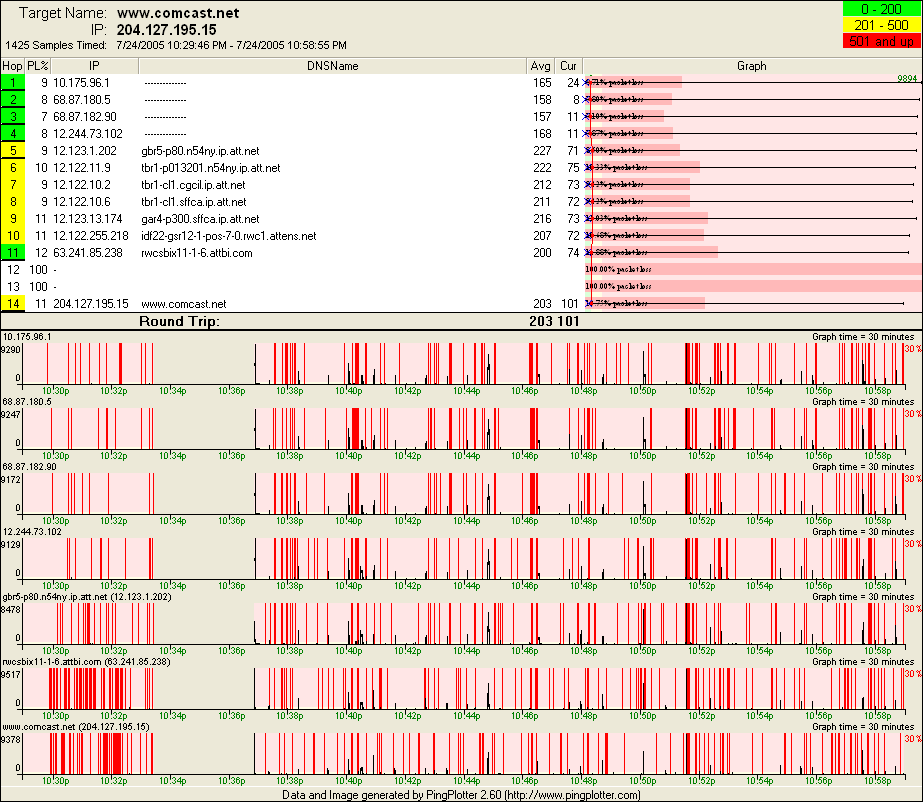
Task: Select hop 6 yellow number cell
Action: tap(13, 168)
